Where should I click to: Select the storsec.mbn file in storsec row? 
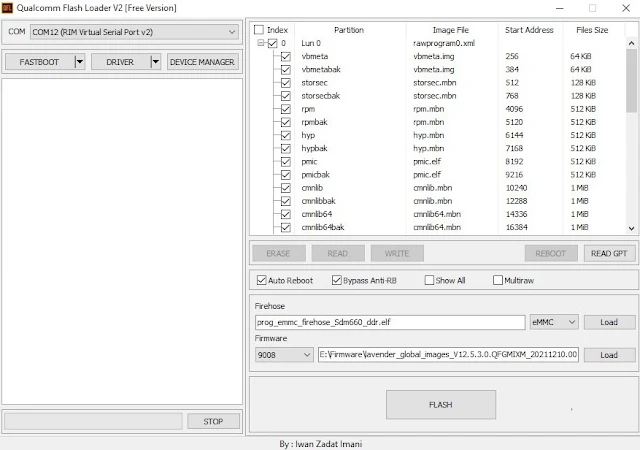[435, 82]
